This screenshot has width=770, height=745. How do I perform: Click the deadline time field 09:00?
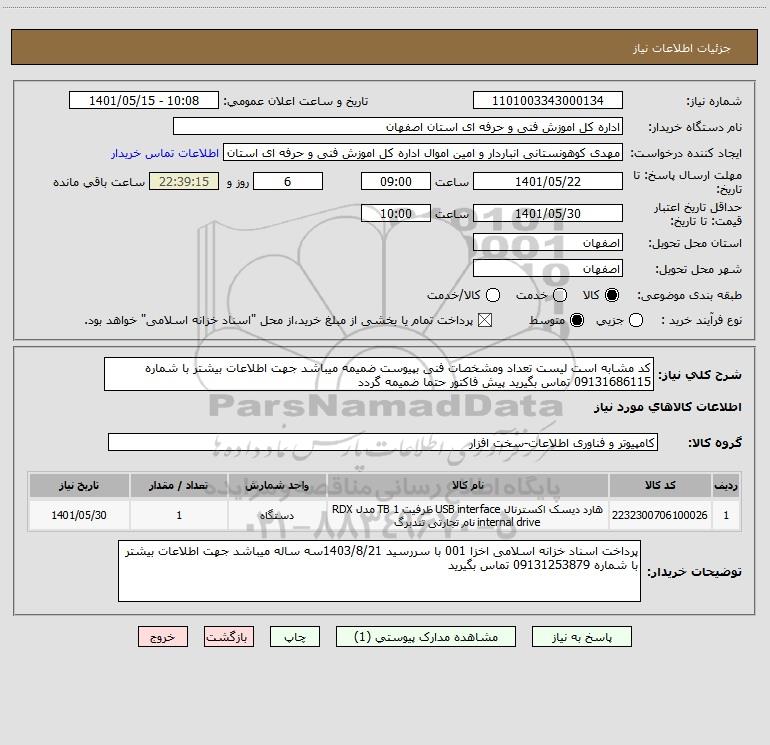(x=396, y=182)
